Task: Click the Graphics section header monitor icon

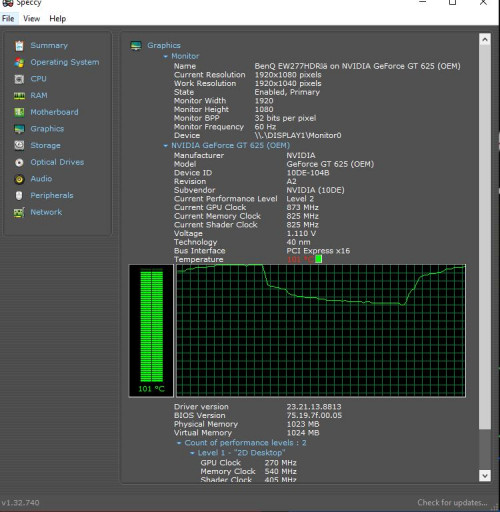Action: [x=136, y=45]
